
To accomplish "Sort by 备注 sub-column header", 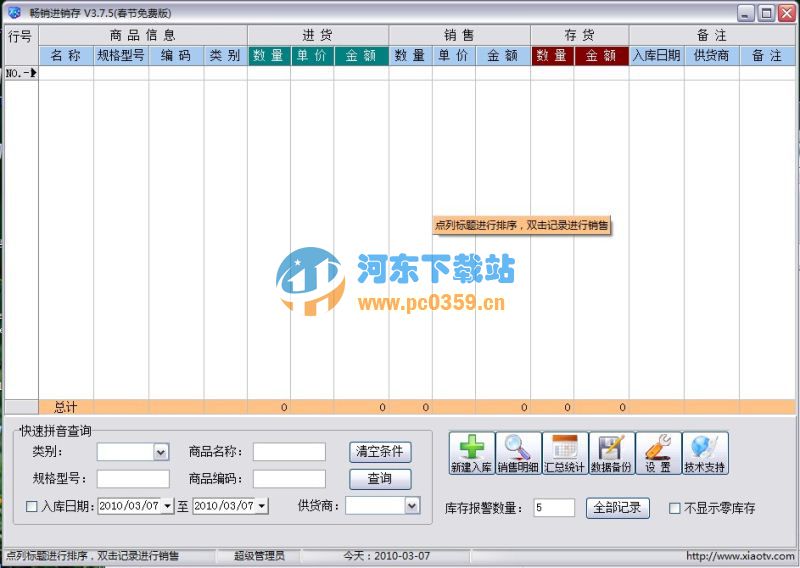I will coord(767,56).
